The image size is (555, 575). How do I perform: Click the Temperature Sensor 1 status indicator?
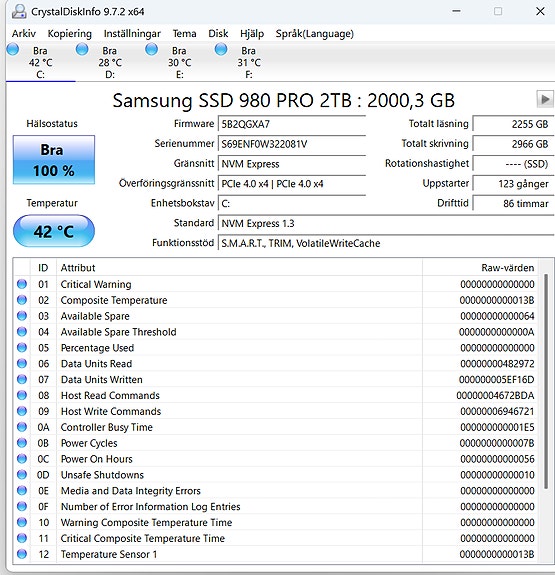point(22,554)
